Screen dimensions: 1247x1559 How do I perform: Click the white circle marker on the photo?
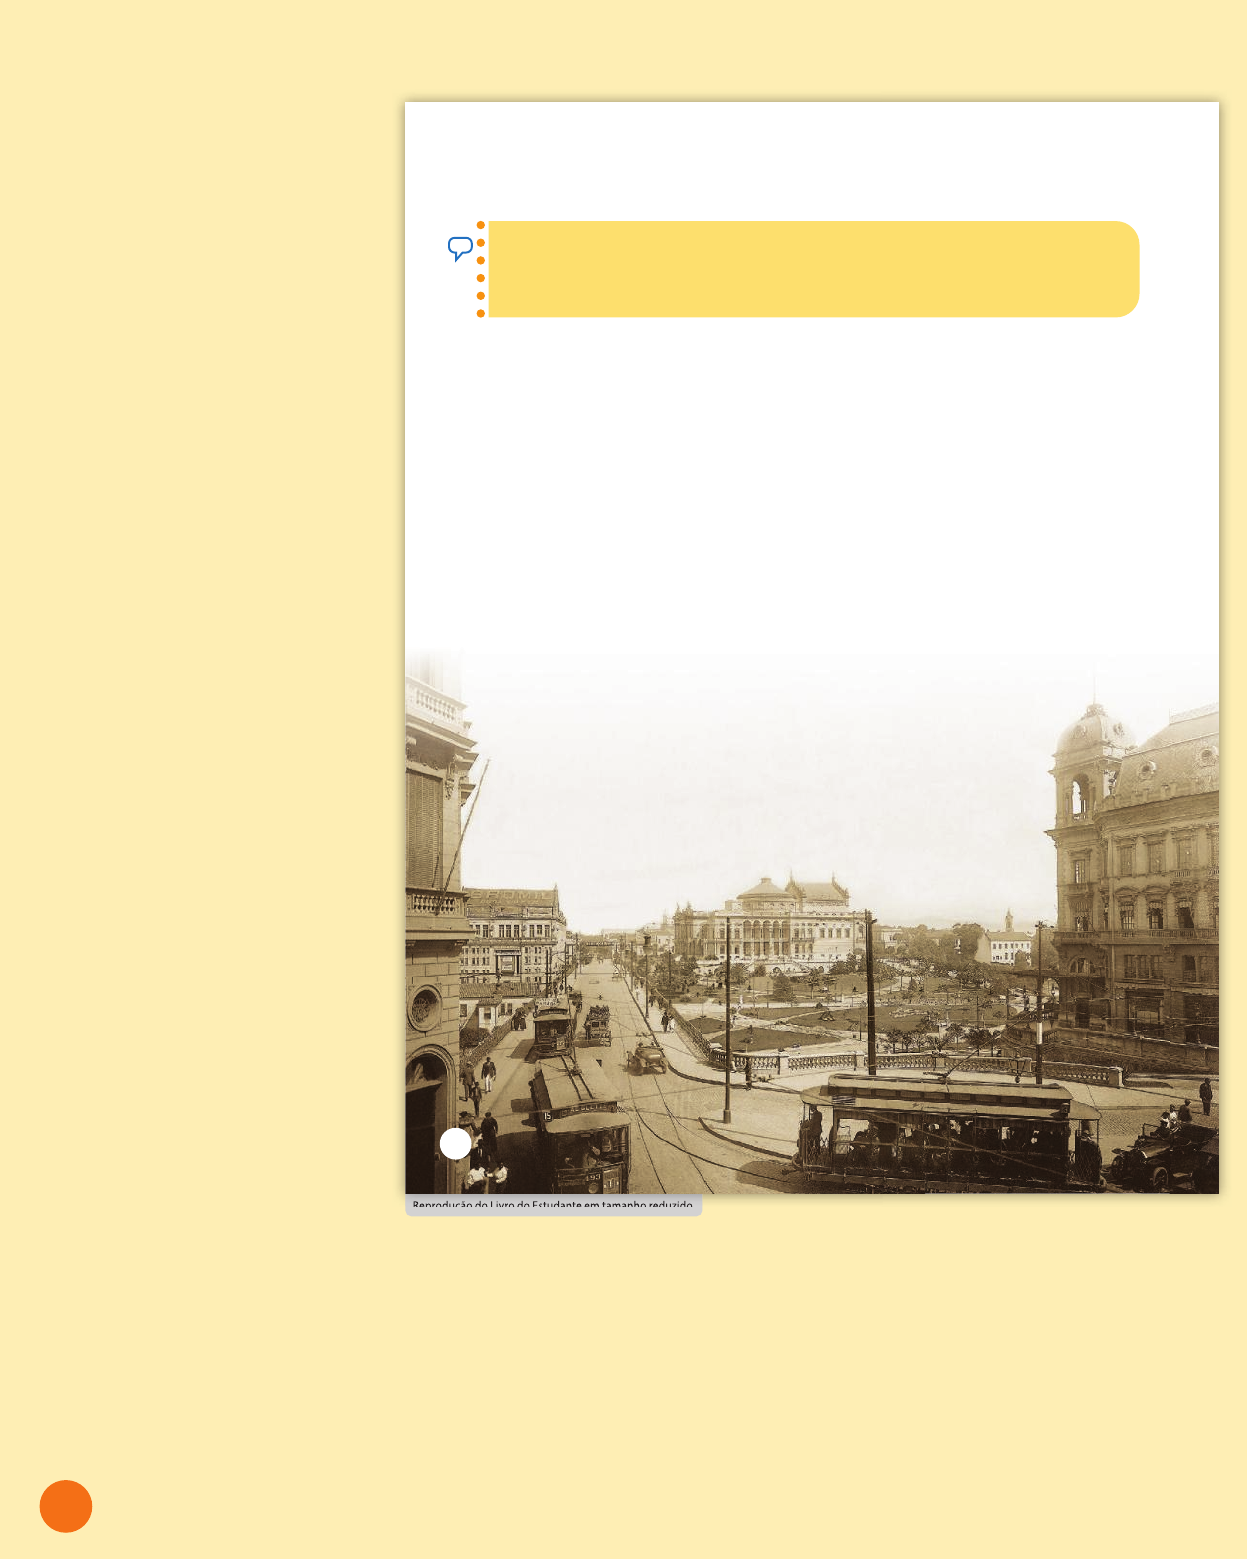(456, 1143)
